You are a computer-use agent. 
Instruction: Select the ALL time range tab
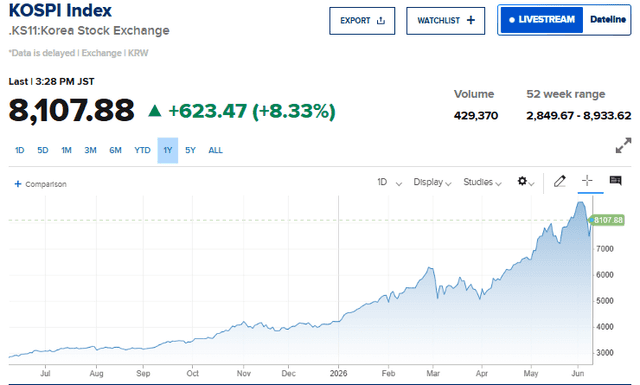point(216,150)
